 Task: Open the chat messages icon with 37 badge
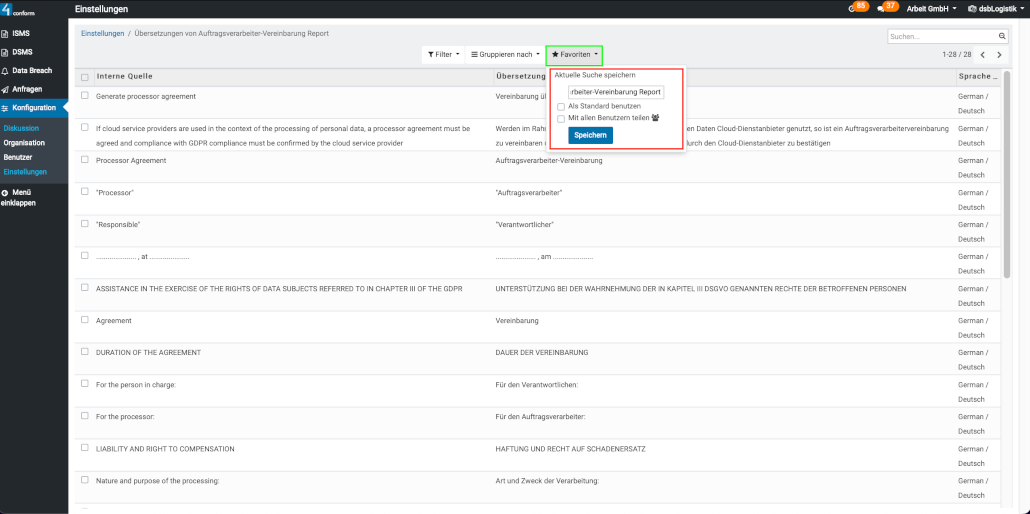point(881,9)
